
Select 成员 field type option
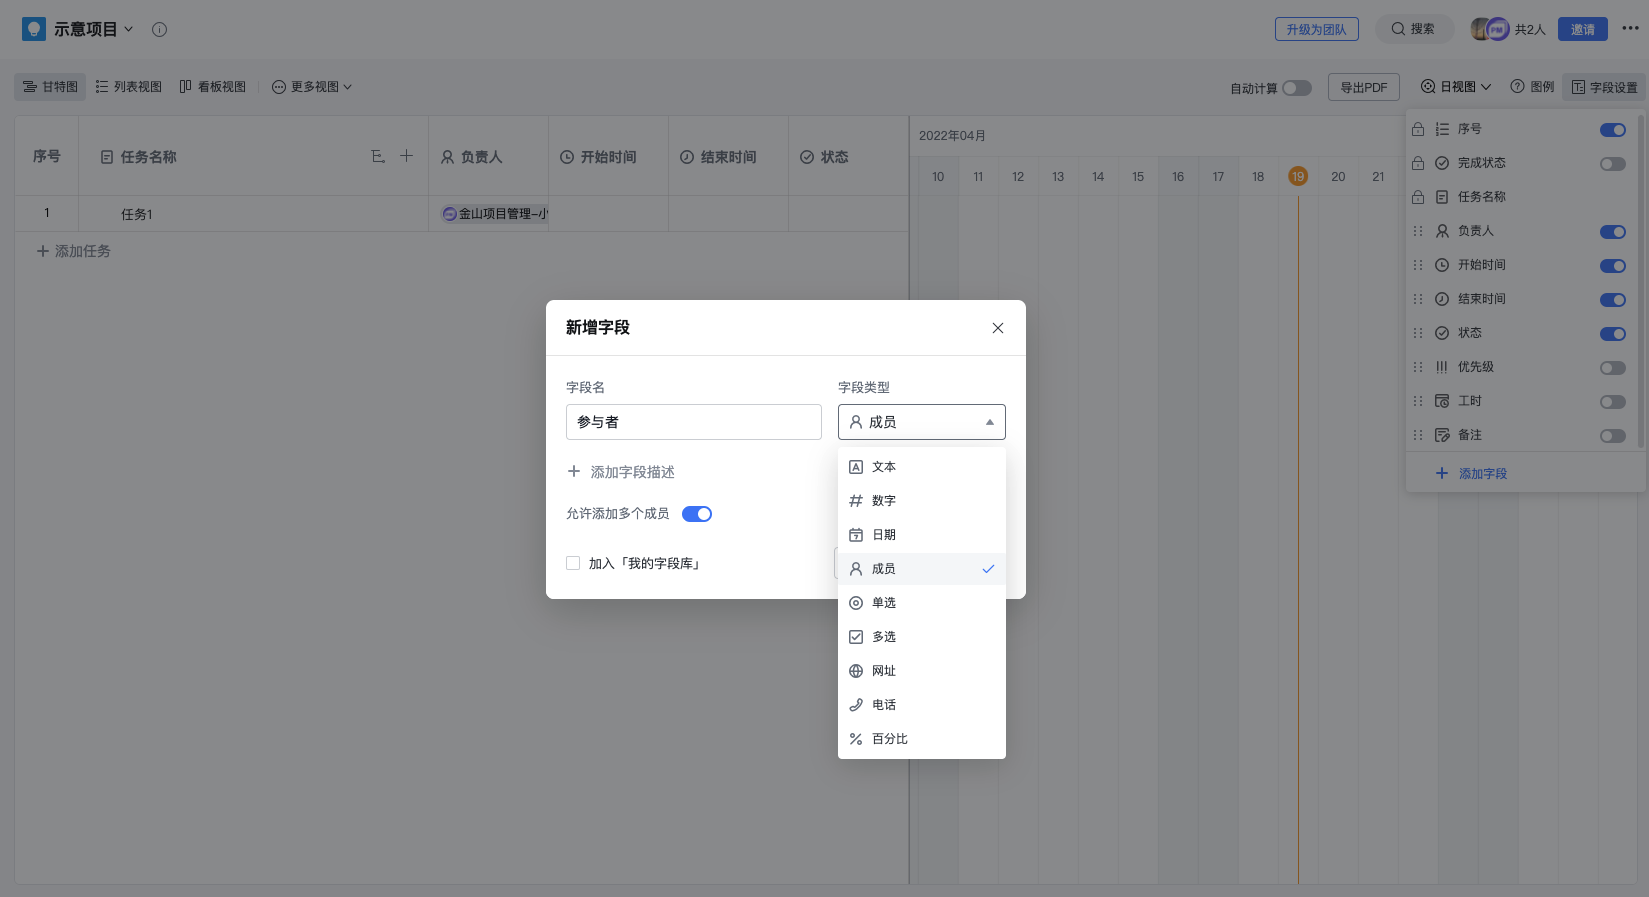click(x=922, y=569)
